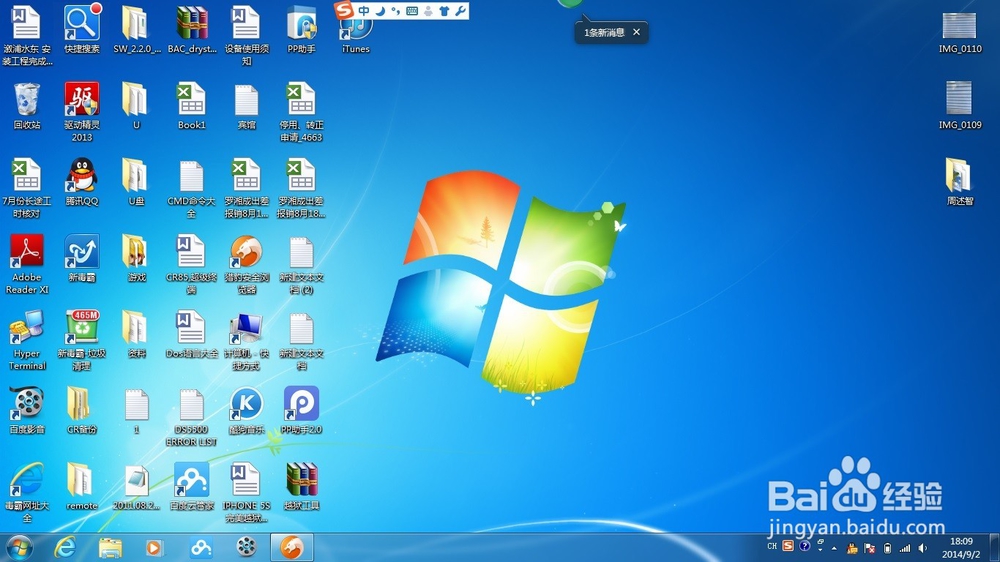Image resolution: width=1000 pixels, height=562 pixels.
Task: Open the 酷狗音乐 K icon
Action: (247, 410)
